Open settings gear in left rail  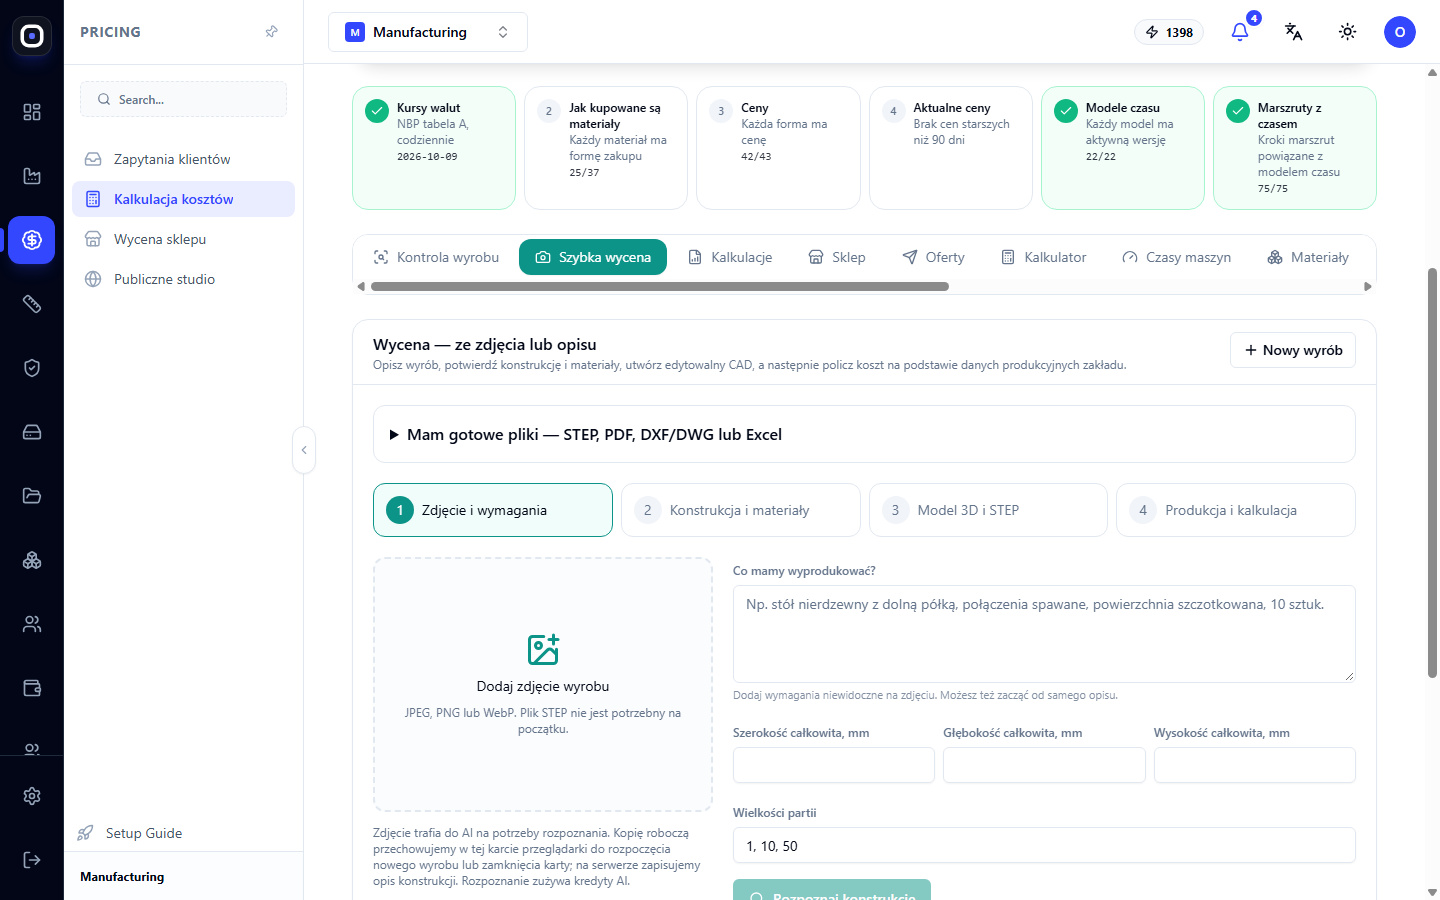click(x=32, y=796)
